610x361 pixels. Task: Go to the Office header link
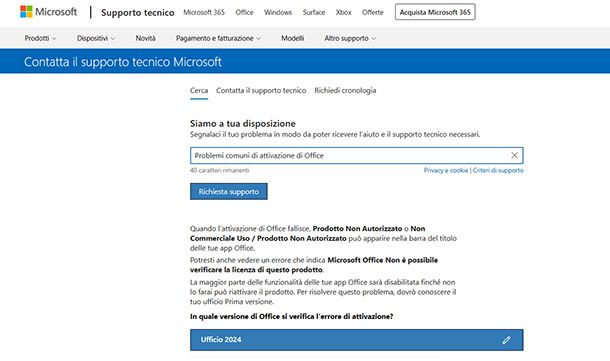click(x=244, y=12)
